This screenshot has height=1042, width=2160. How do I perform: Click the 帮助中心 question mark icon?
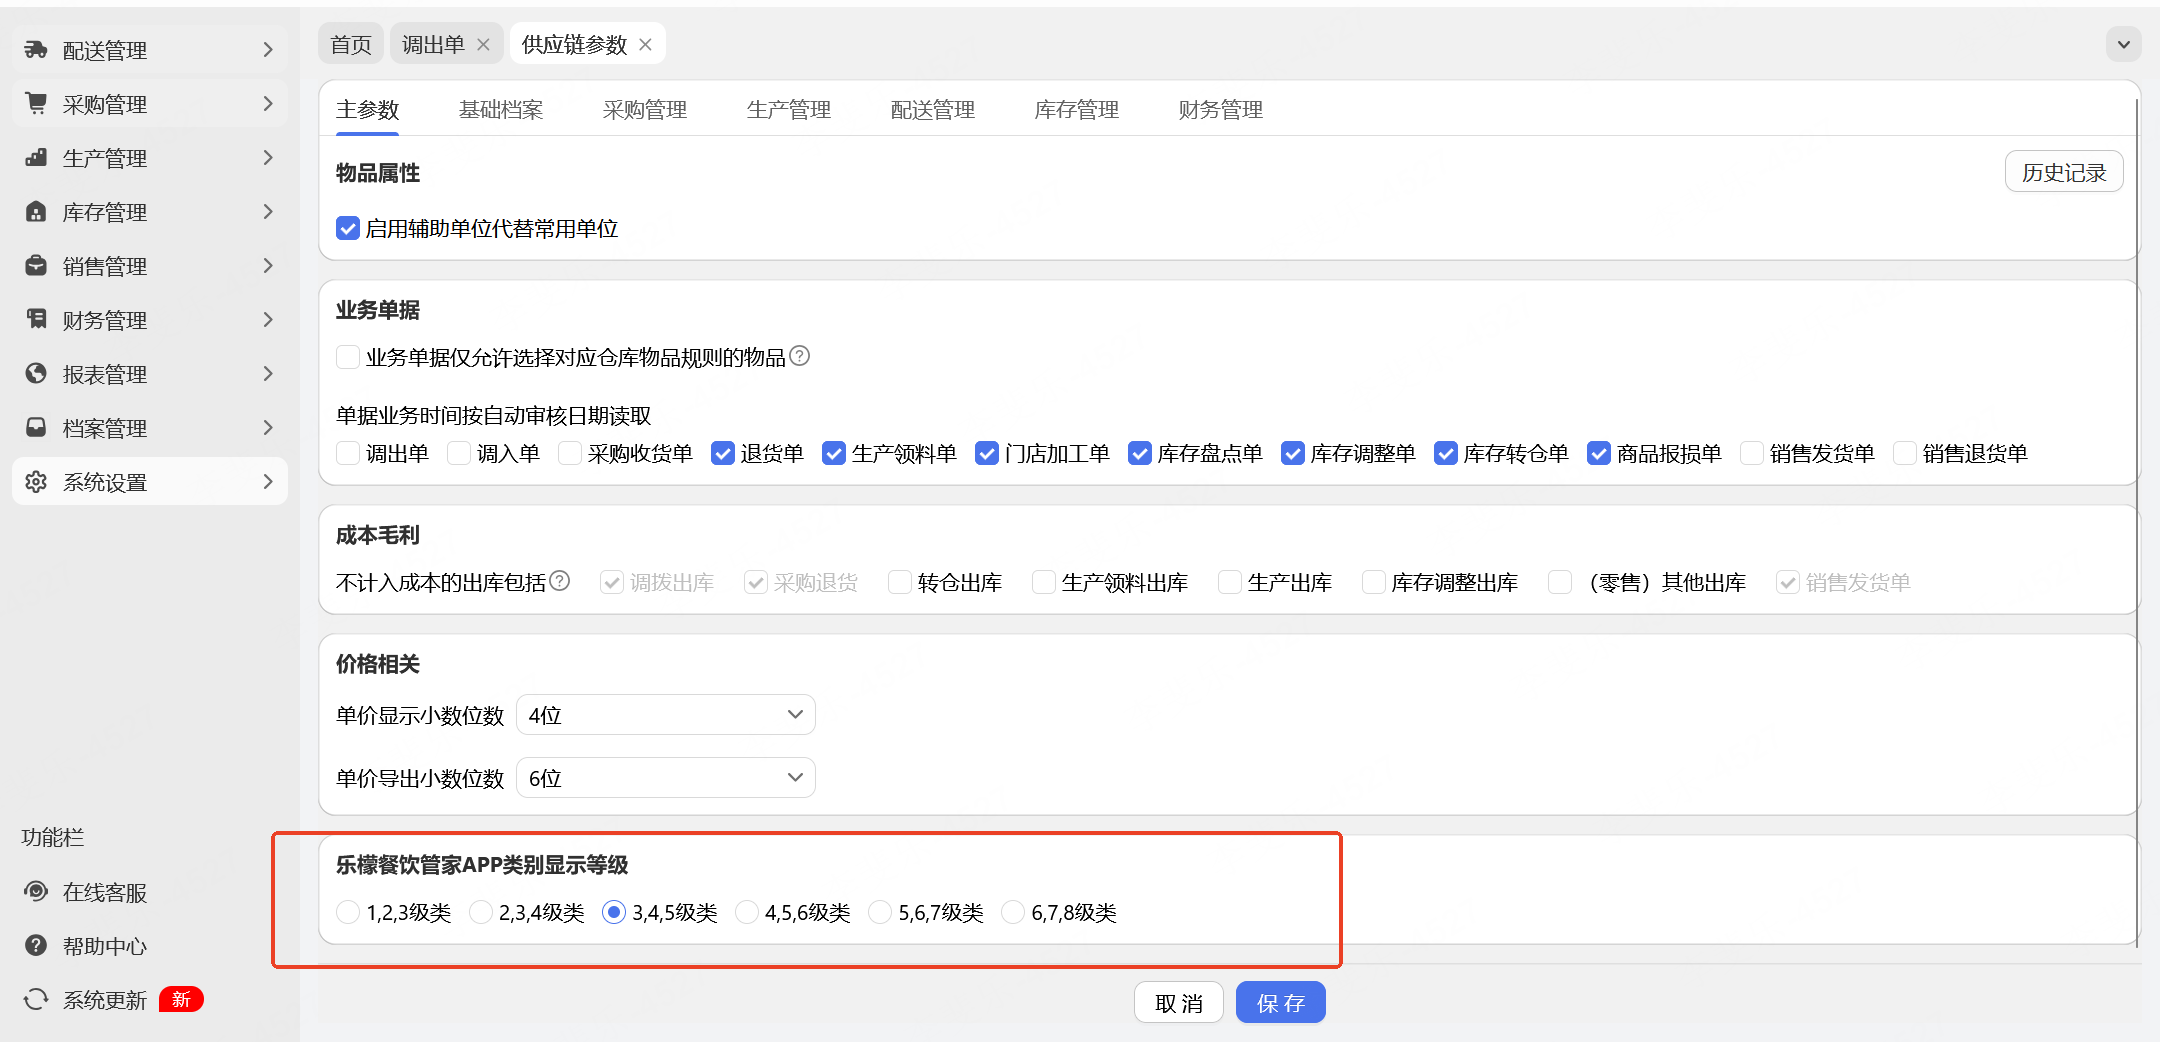(x=36, y=945)
